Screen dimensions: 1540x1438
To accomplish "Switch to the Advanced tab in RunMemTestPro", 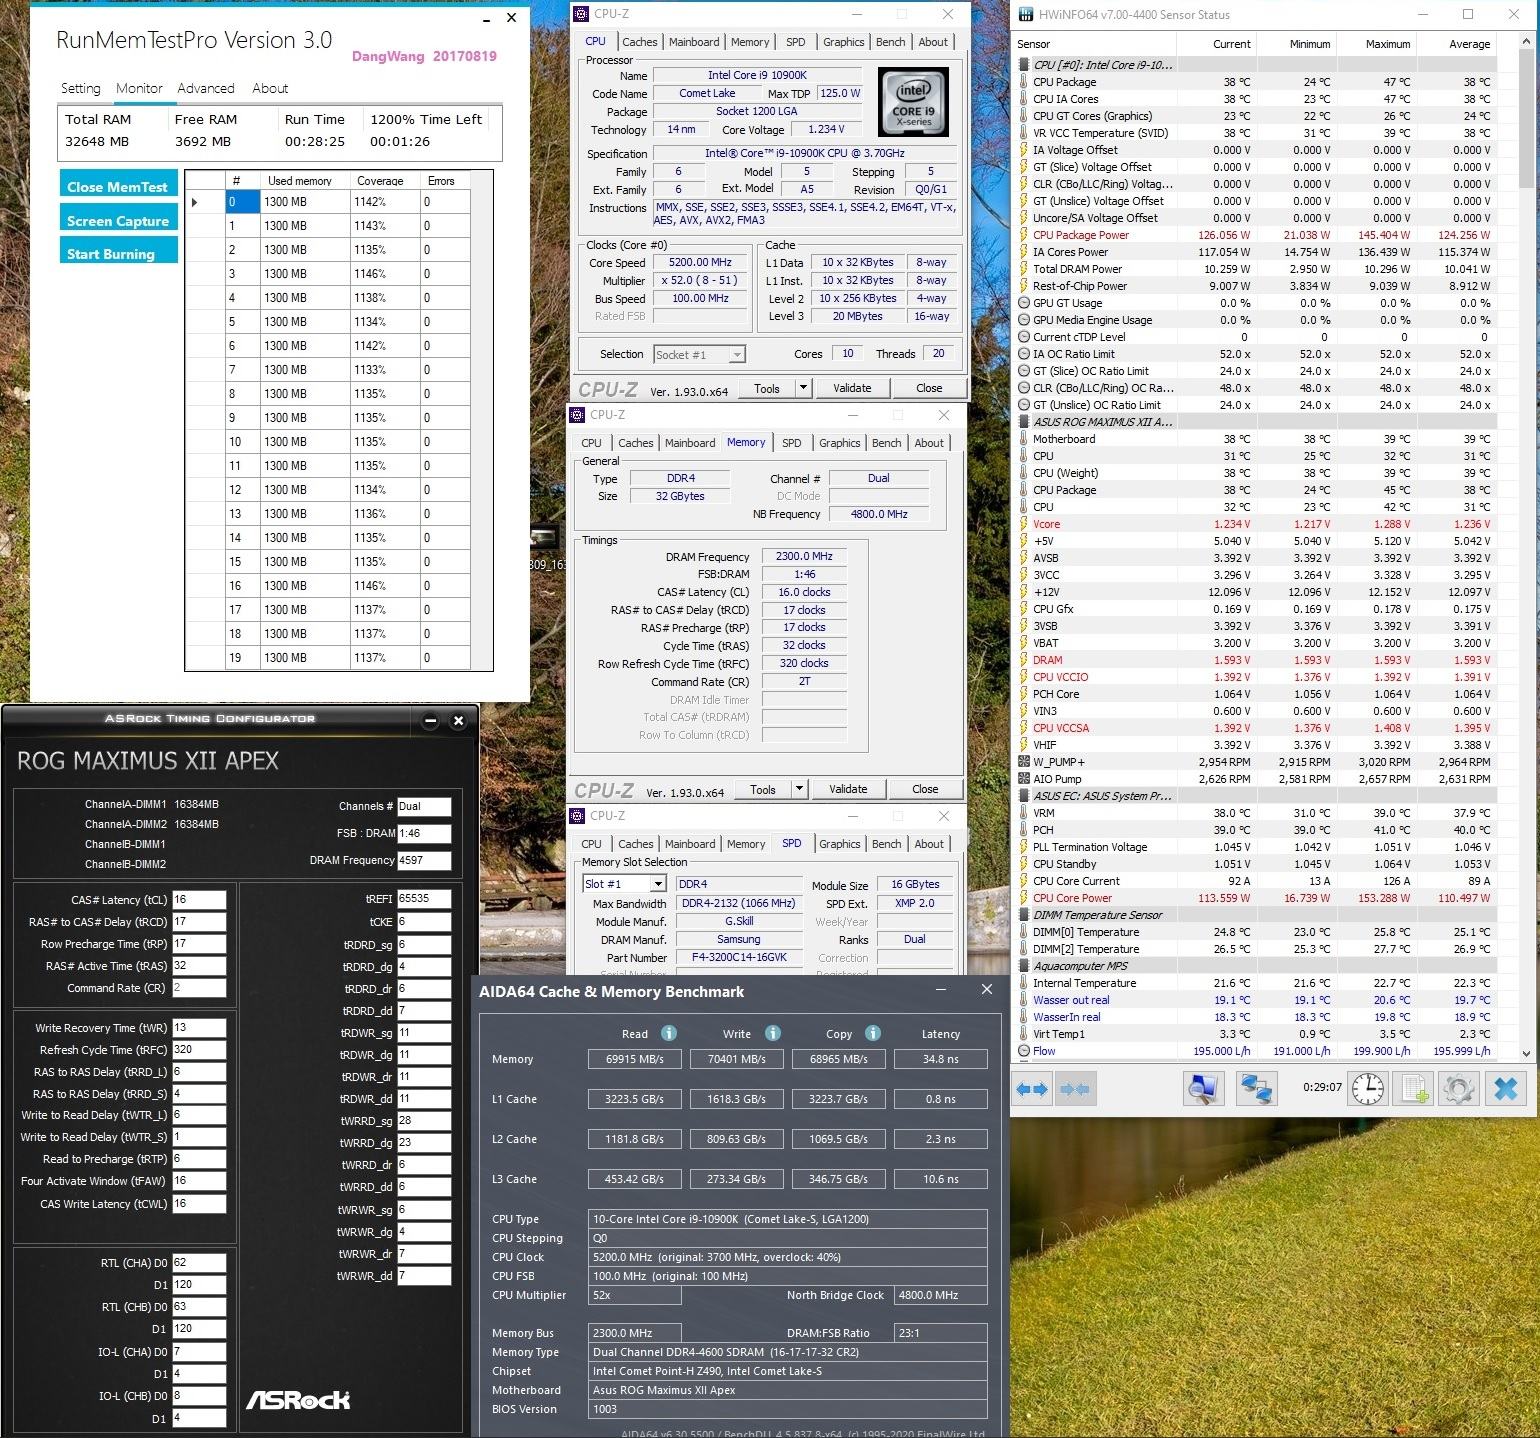I will [x=206, y=88].
